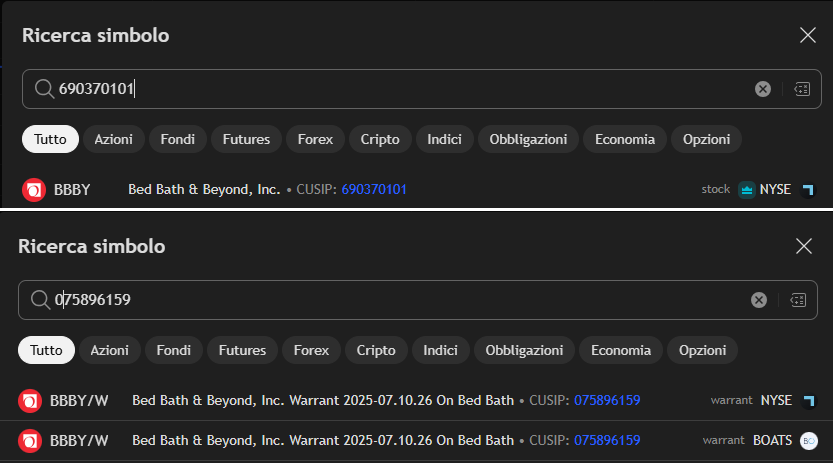Select Tutto filter in bottom dialog
This screenshot has height=463, width=833.
(x=46, y=350)
